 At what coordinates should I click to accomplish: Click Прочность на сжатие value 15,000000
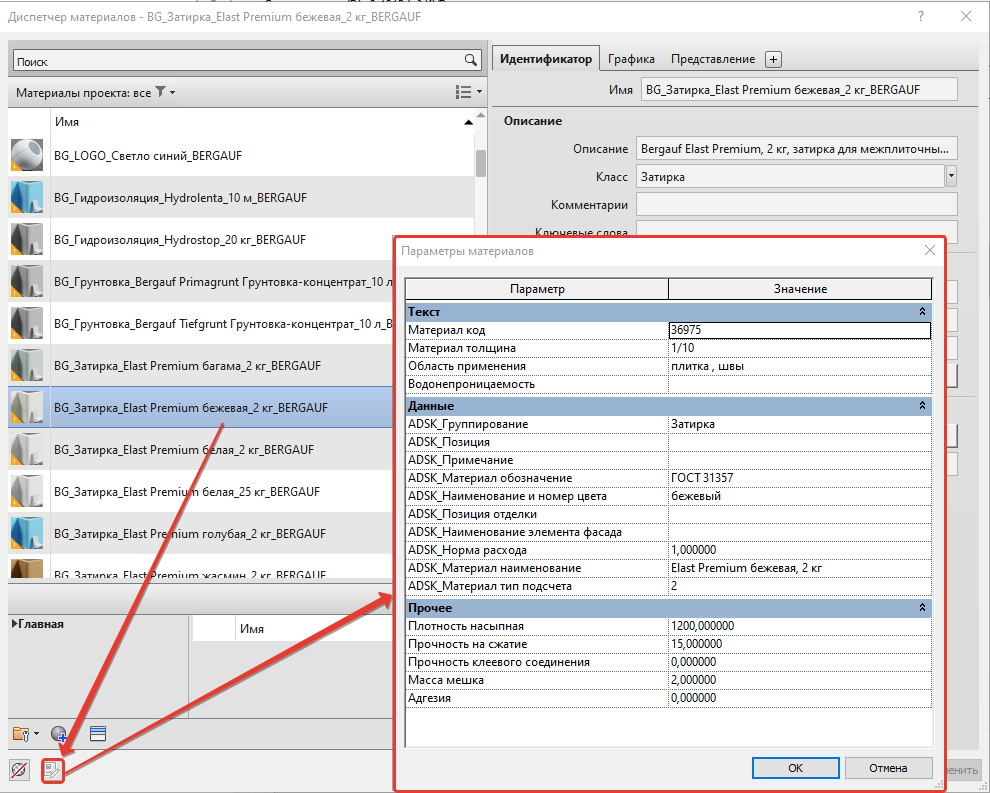tap(799, 644)
